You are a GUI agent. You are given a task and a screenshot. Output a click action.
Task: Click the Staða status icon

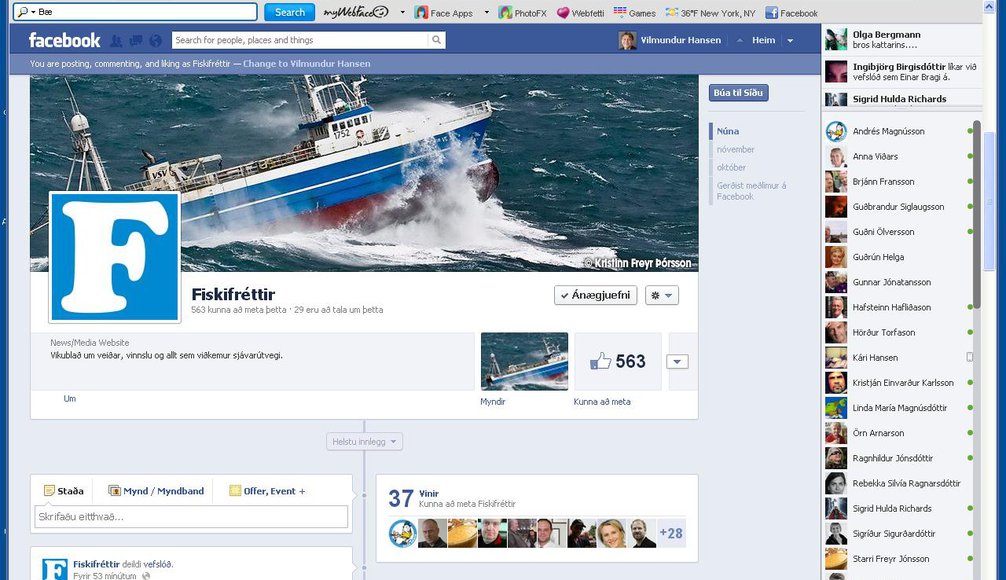click(49, 491)
